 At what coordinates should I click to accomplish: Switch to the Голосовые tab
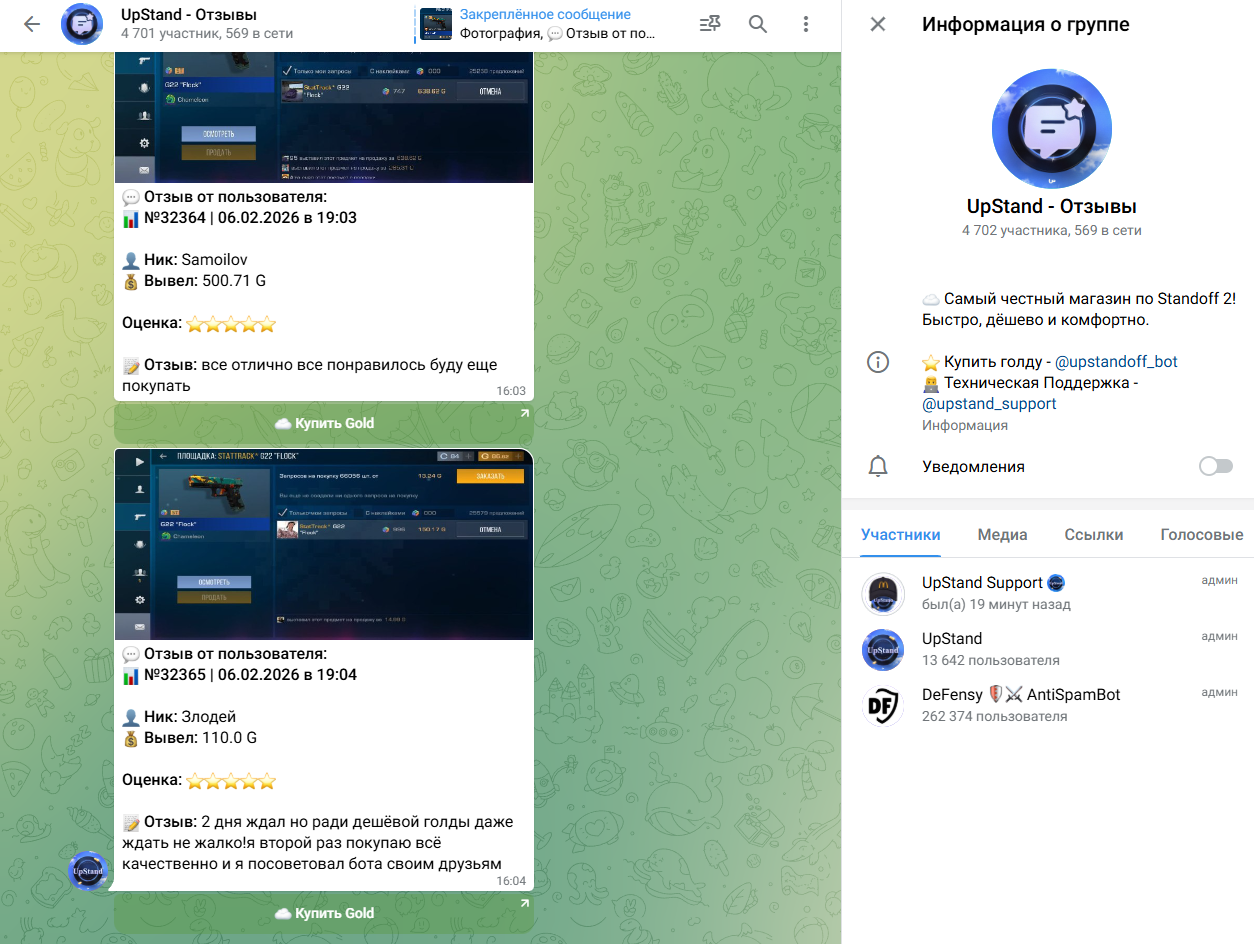click(x=1201, y=535)
